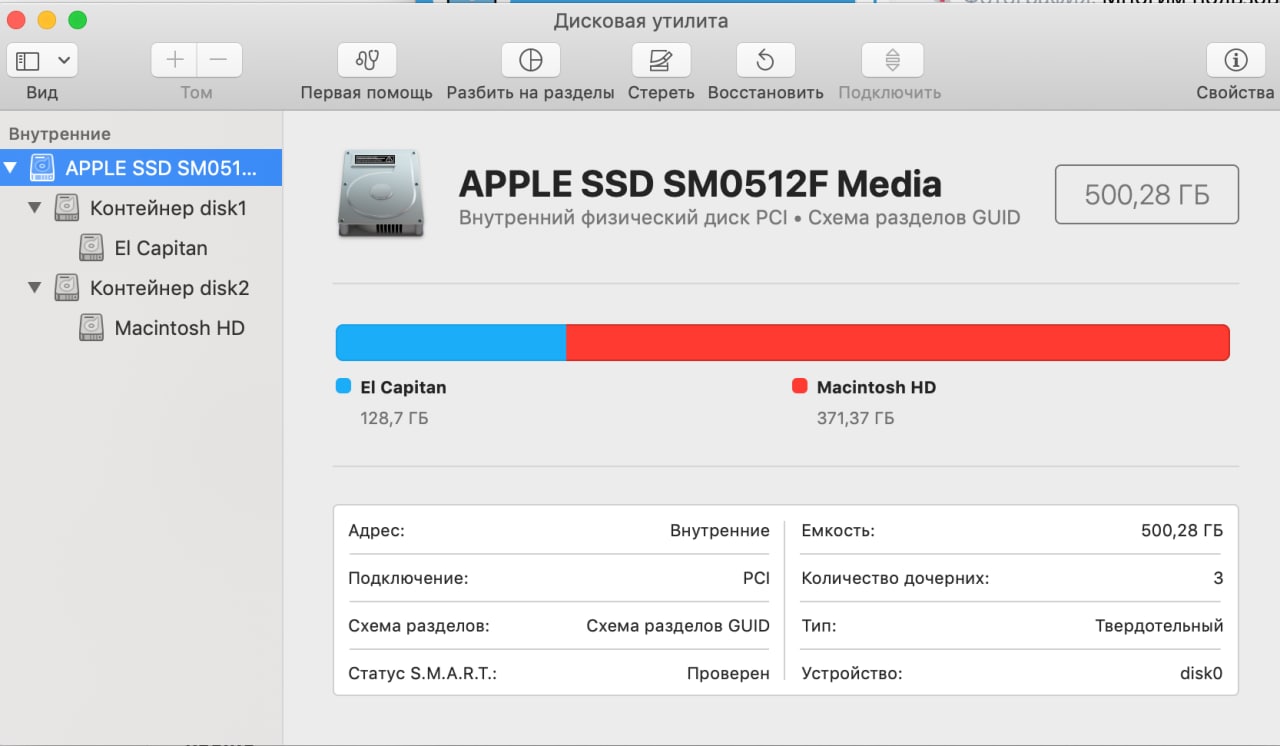Image resolution: width=1280 pixels, height=746 pixels.
Task: Click the Дисковая утилита window title
Action: coord(641,20)
